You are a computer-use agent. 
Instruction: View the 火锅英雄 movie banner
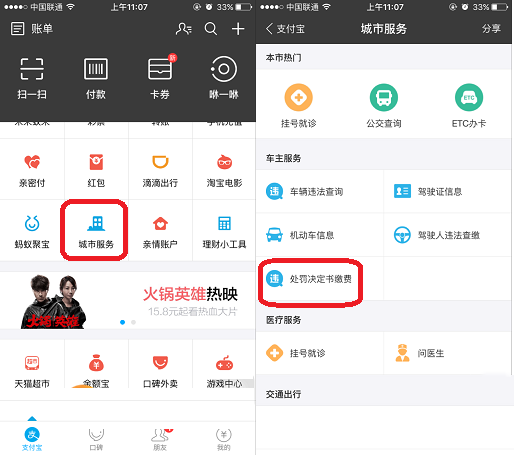128,300
